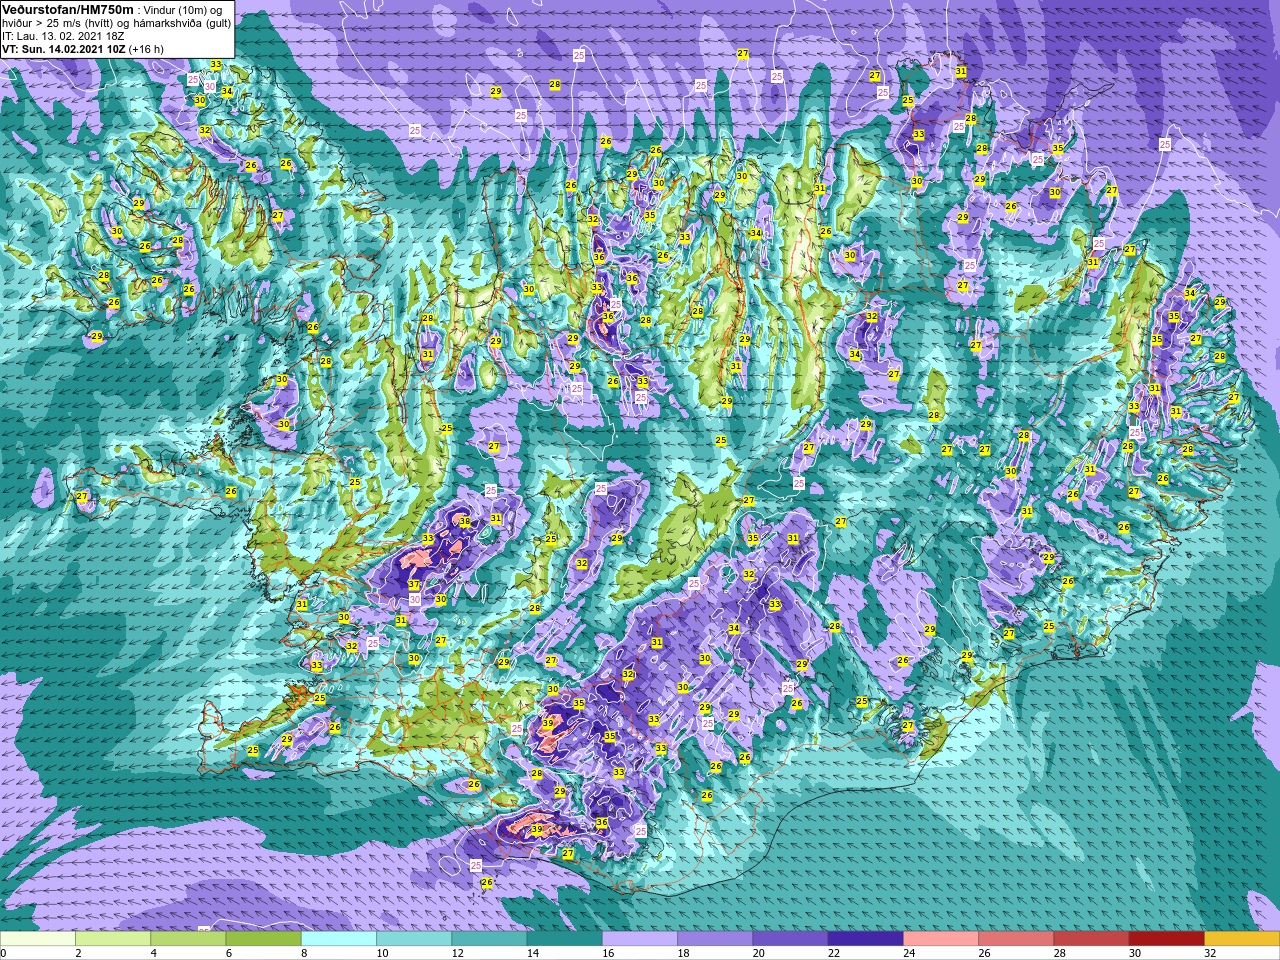
Task: Click the 'Veðurstofan/HM750m' title text
Action: tap(68, 10)
